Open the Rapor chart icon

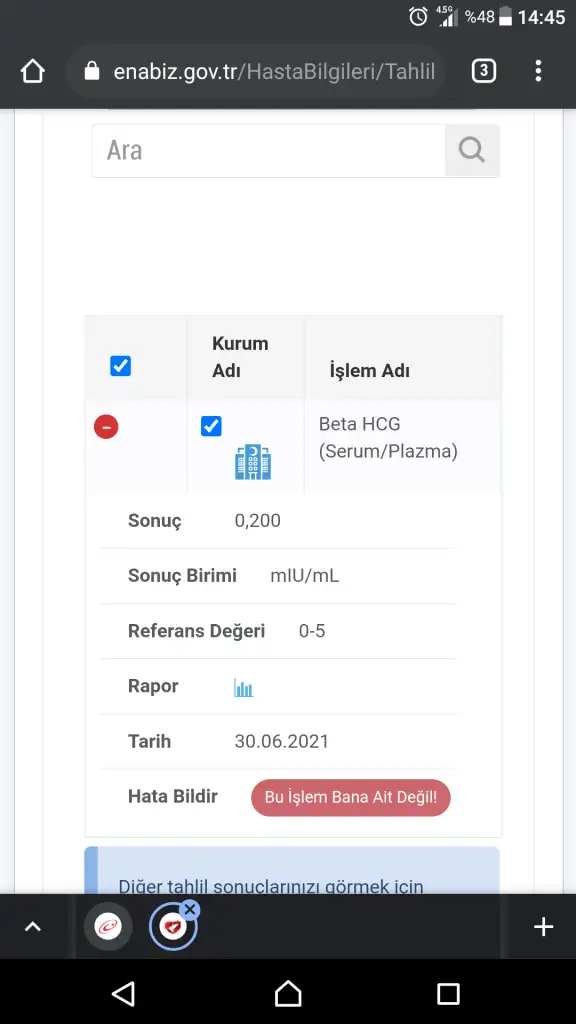pos(244,687)
